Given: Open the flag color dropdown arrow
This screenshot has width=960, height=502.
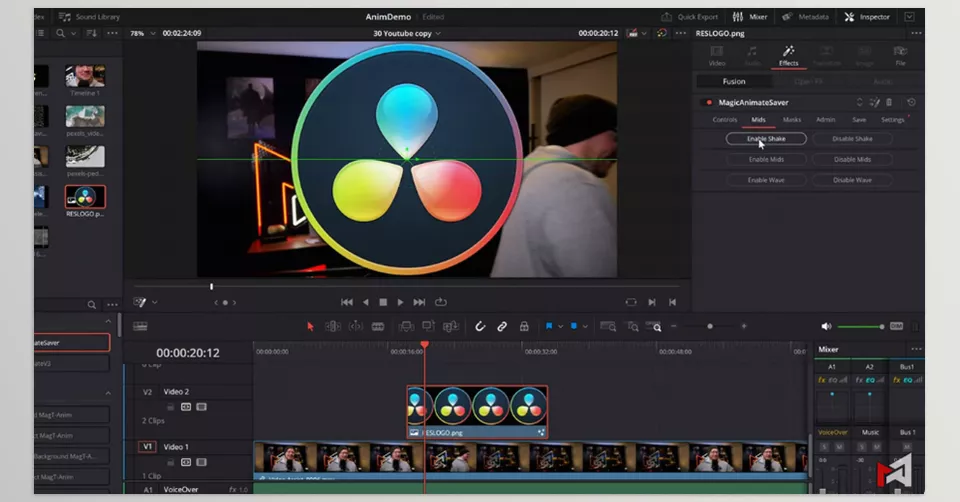Looking at the screenshot, I should [x=560, y=327].
